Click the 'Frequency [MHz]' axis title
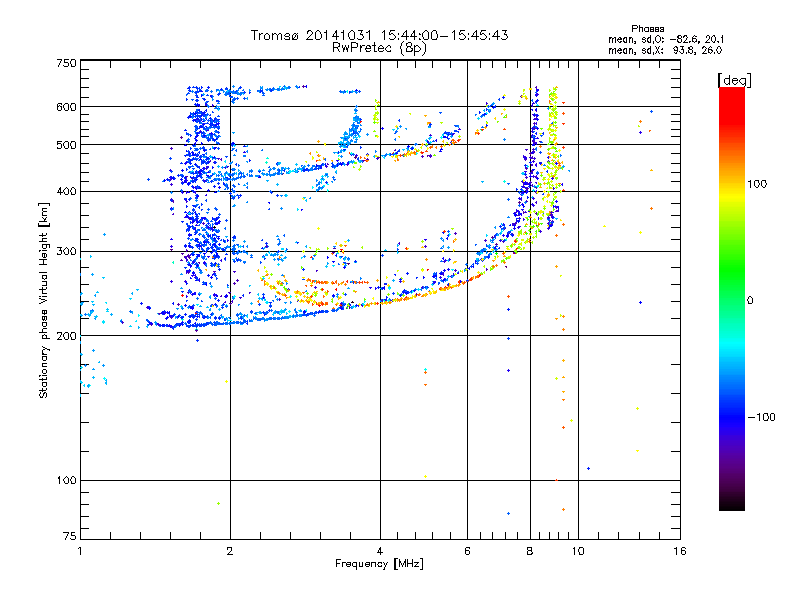 (379, 564)
